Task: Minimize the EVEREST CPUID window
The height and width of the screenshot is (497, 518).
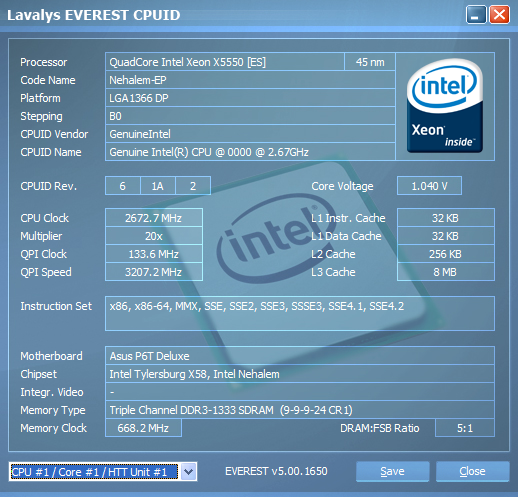Action: (x=476, y=15)
